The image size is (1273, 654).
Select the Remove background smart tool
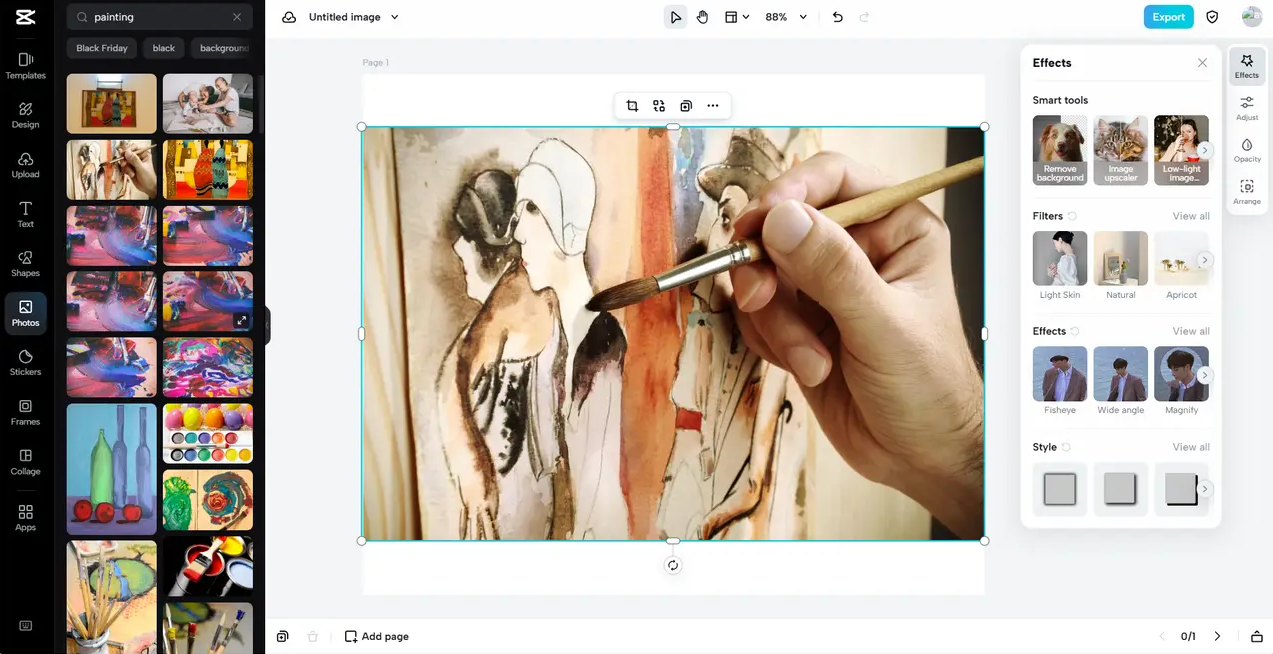1060,150
